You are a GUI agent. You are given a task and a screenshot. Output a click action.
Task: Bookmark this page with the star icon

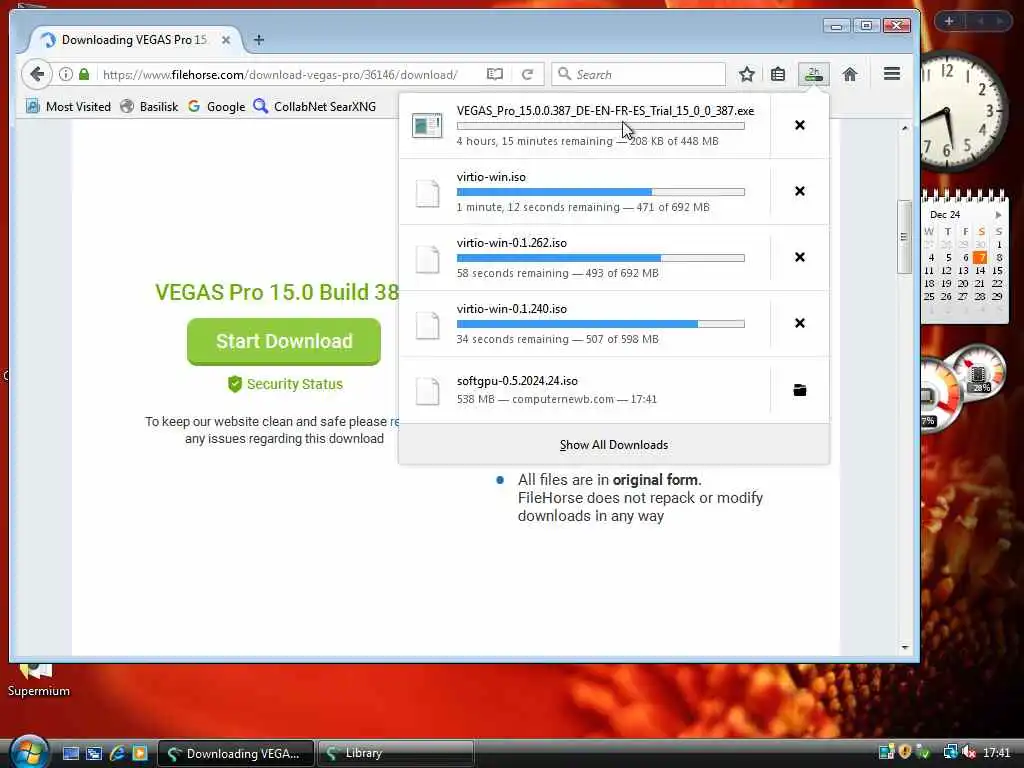tap(746, 74)
